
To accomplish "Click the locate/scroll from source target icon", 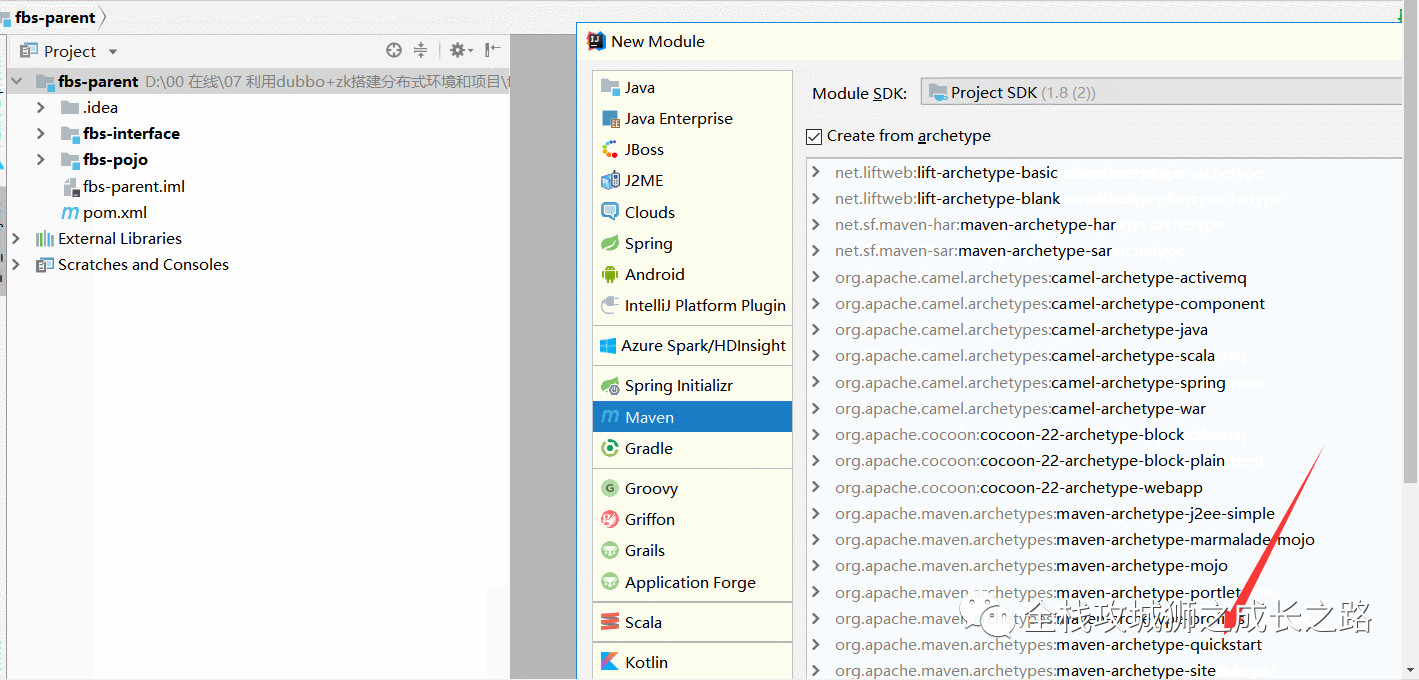I will pyautogui.click(x=394, y=50).
